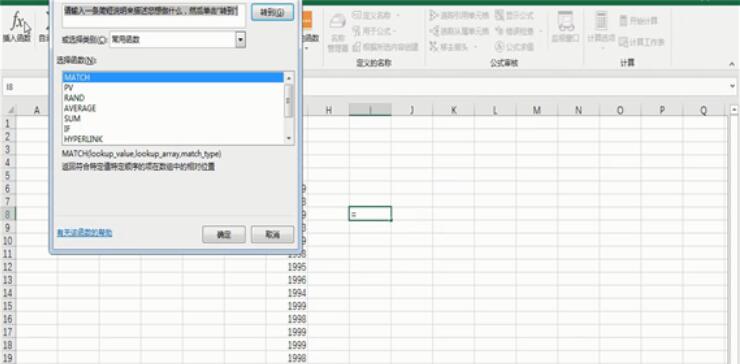Screen dimensions: 740x364
Task: Click the function list scroll up arrow
Action: point(289,77)
